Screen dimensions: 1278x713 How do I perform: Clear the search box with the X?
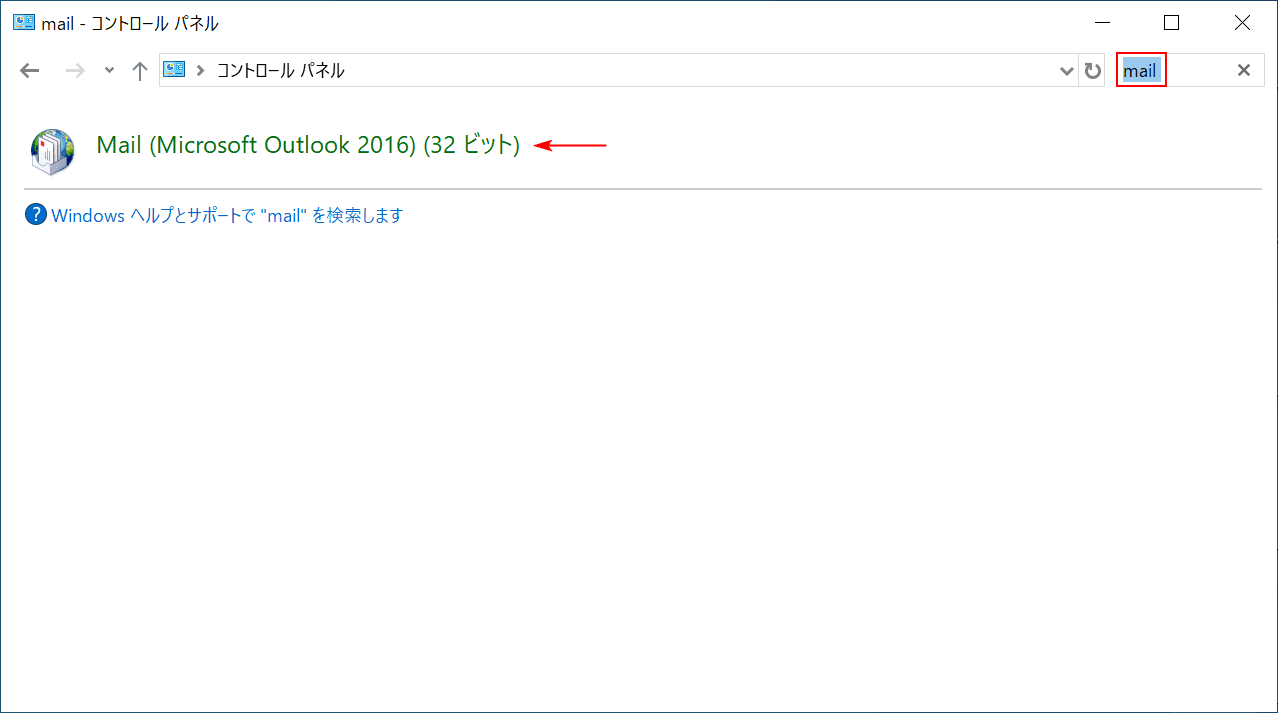tap(1244, 70)
